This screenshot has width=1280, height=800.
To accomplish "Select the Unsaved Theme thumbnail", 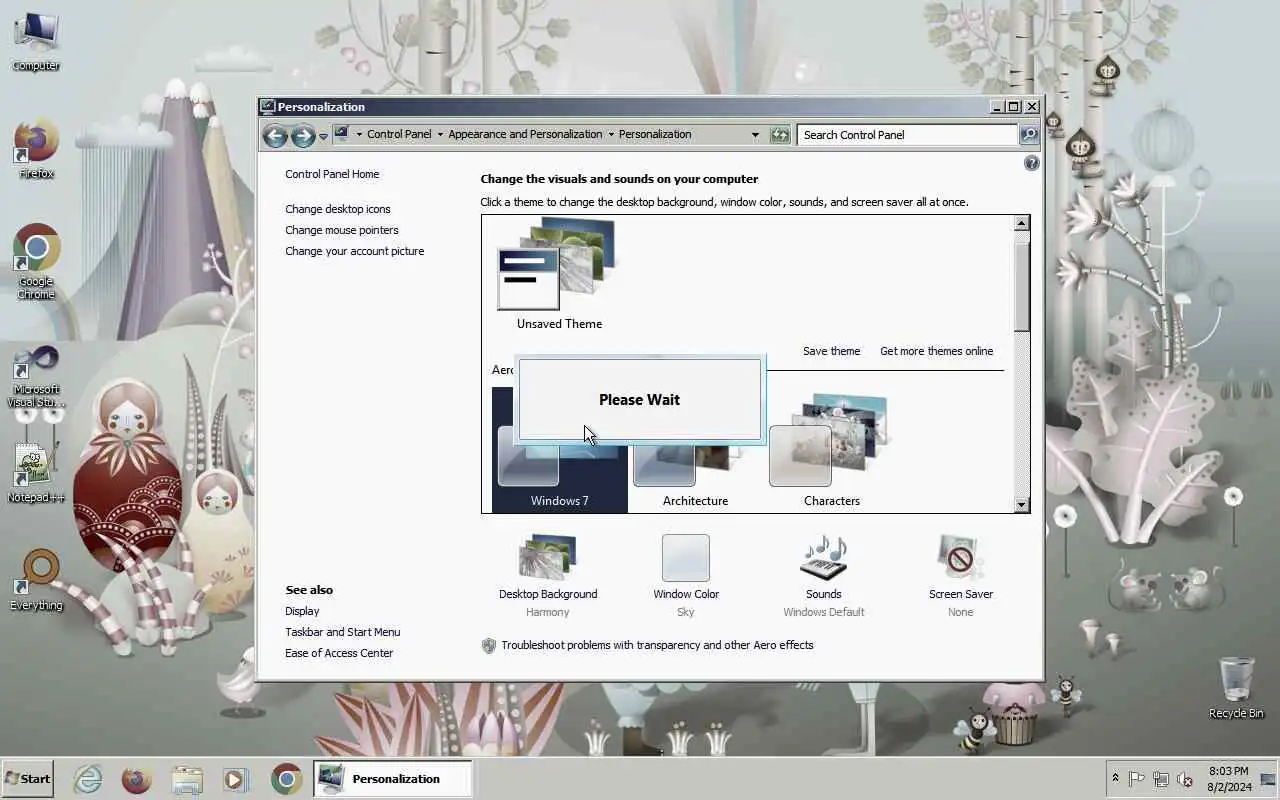I will [558, 275].
